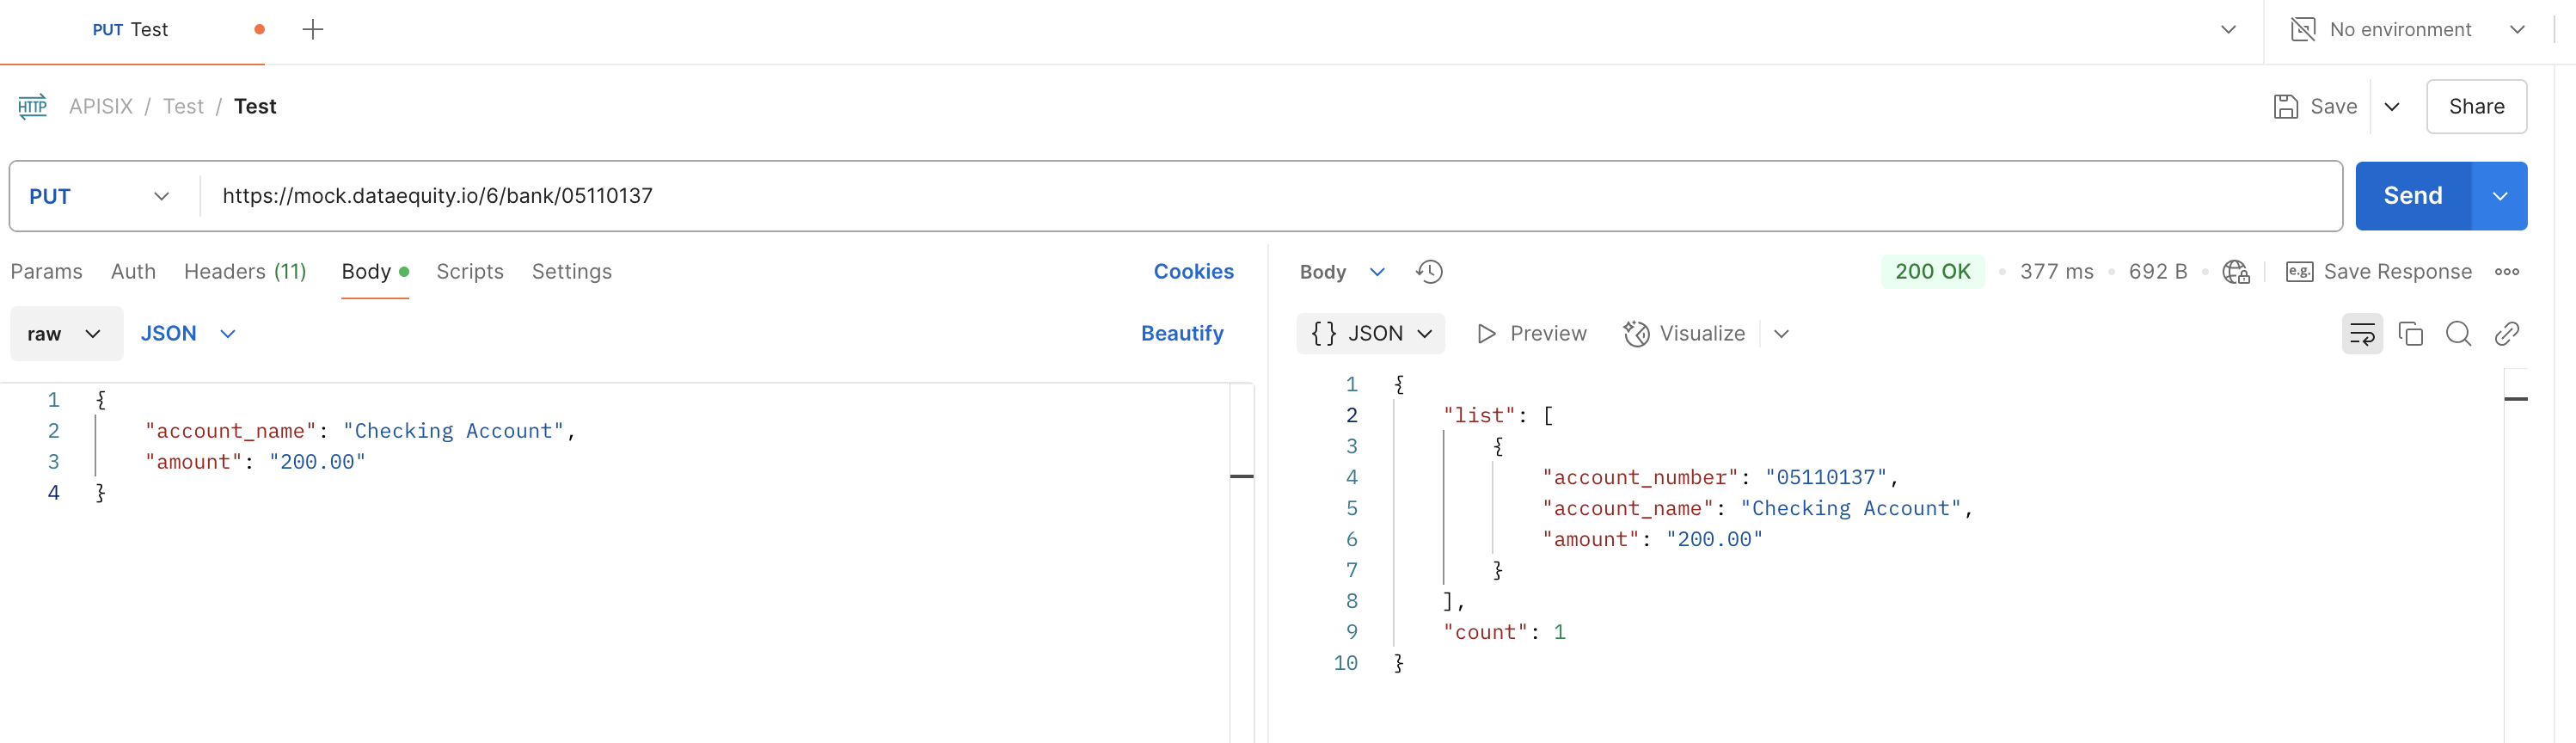Viewport: 2576px width, 743px height.
Task: Click the Preview play icon
Action: [x=1486, y=334]
